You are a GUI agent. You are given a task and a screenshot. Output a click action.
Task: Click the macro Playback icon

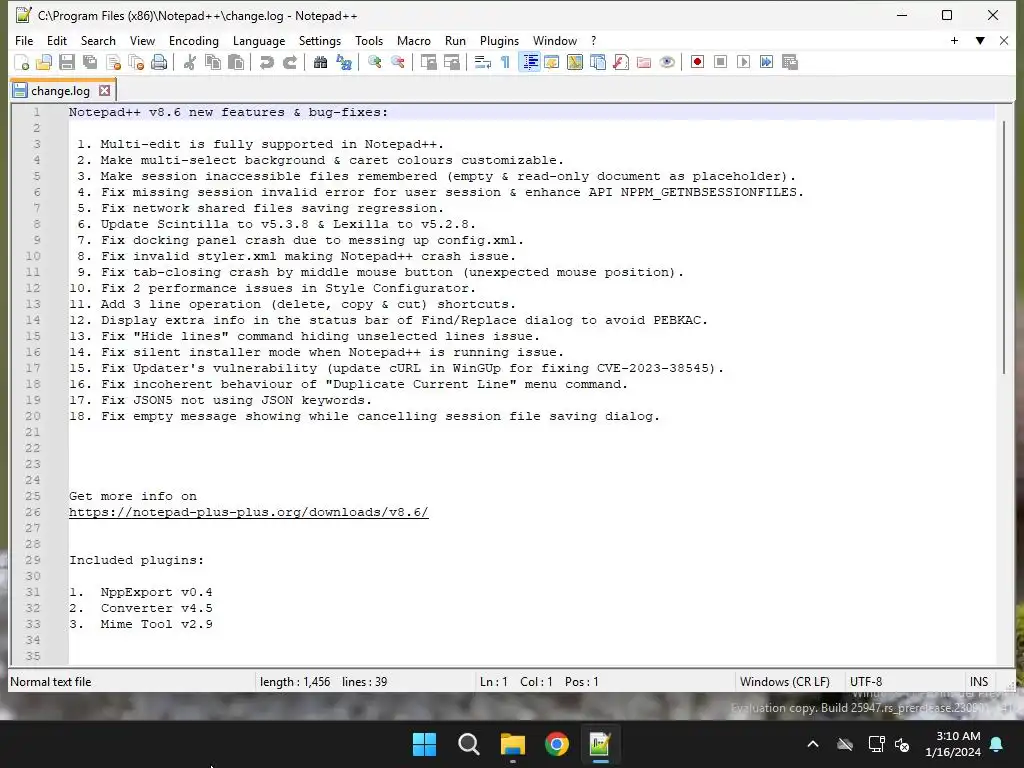tap(743, 63)
